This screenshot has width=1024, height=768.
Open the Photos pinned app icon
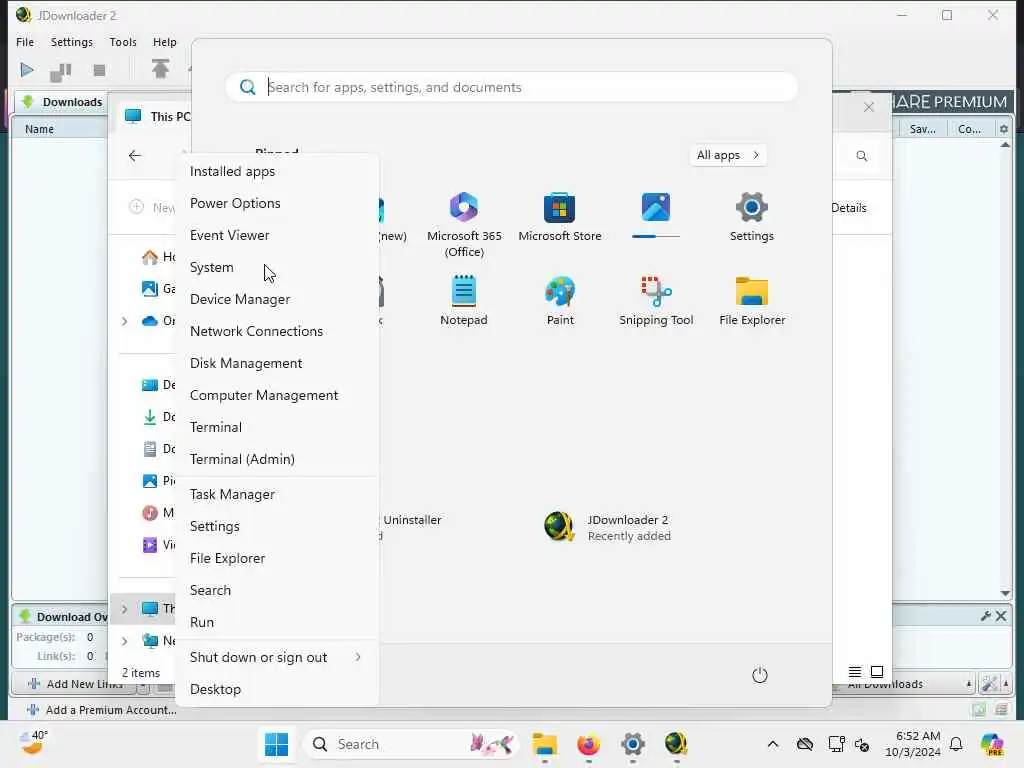(656, 208)
